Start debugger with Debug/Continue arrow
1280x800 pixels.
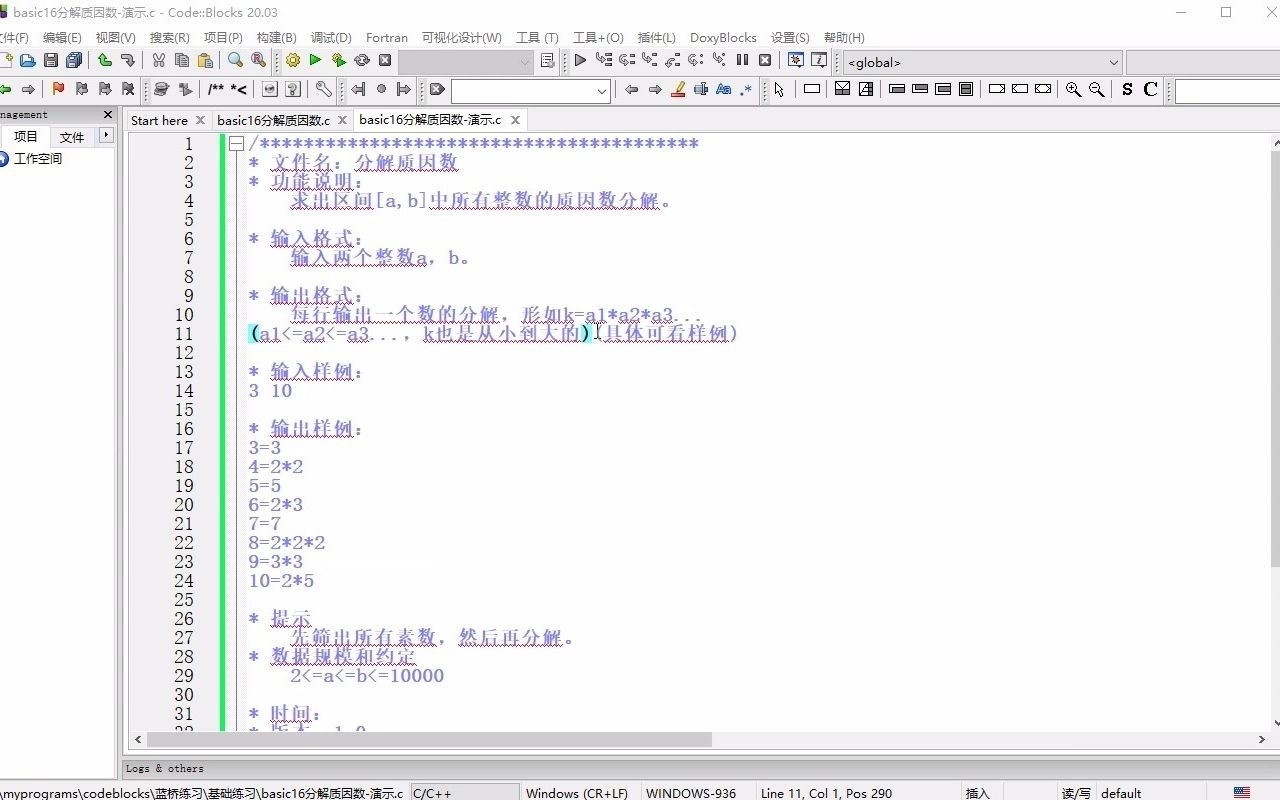pyautogui.click(x=580, y=60)
